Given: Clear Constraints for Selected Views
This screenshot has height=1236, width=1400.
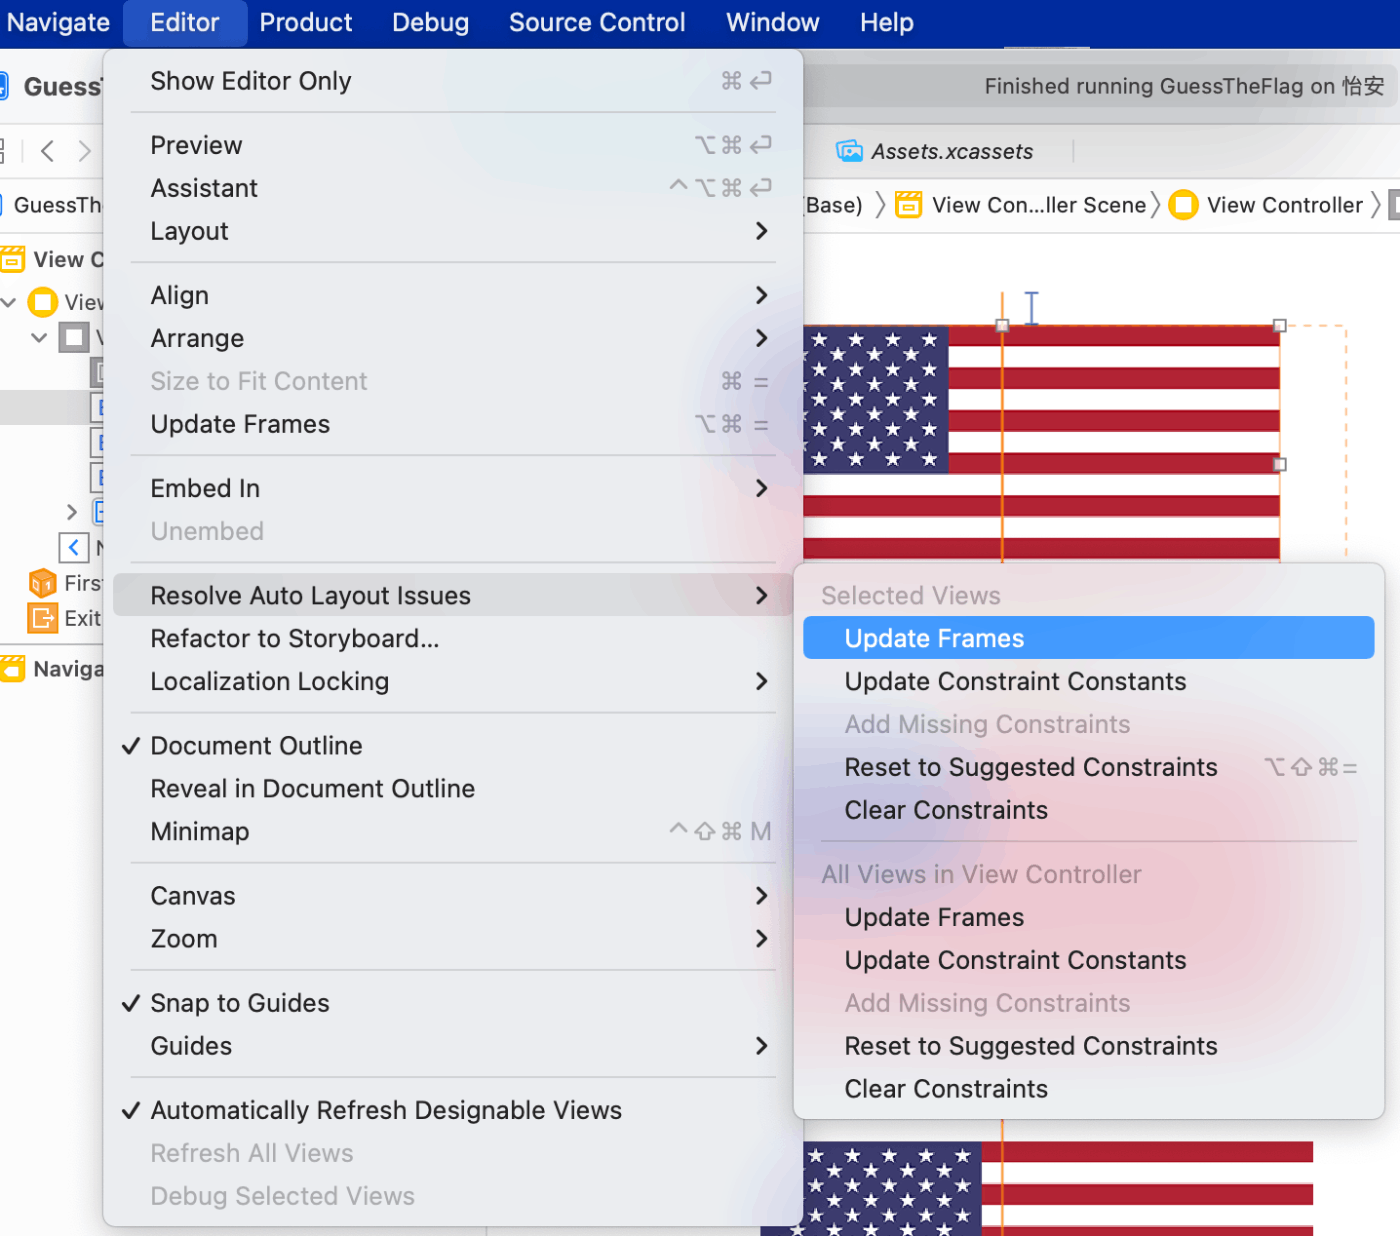Looking at the screenshot, I should (x=1088, y=810).
